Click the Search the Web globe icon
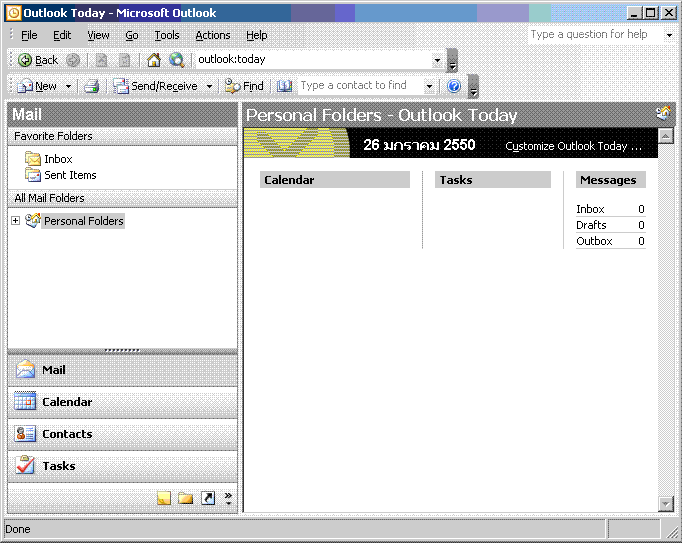 click(x=177, y=60)
